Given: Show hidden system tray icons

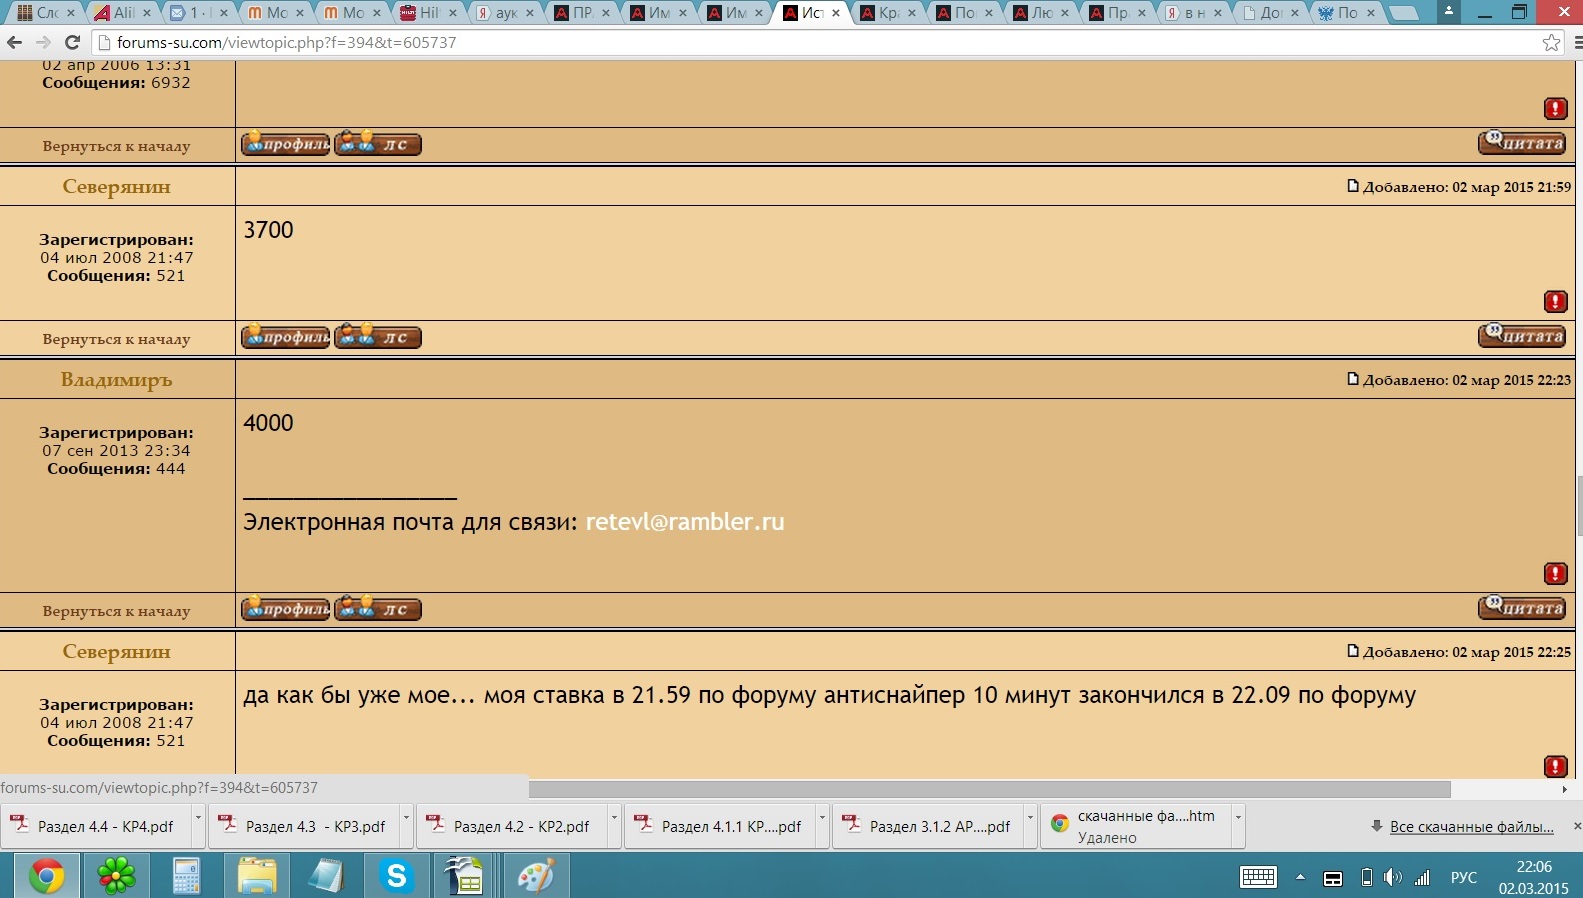Looking at the screenshot, I should pos(1300,877).
